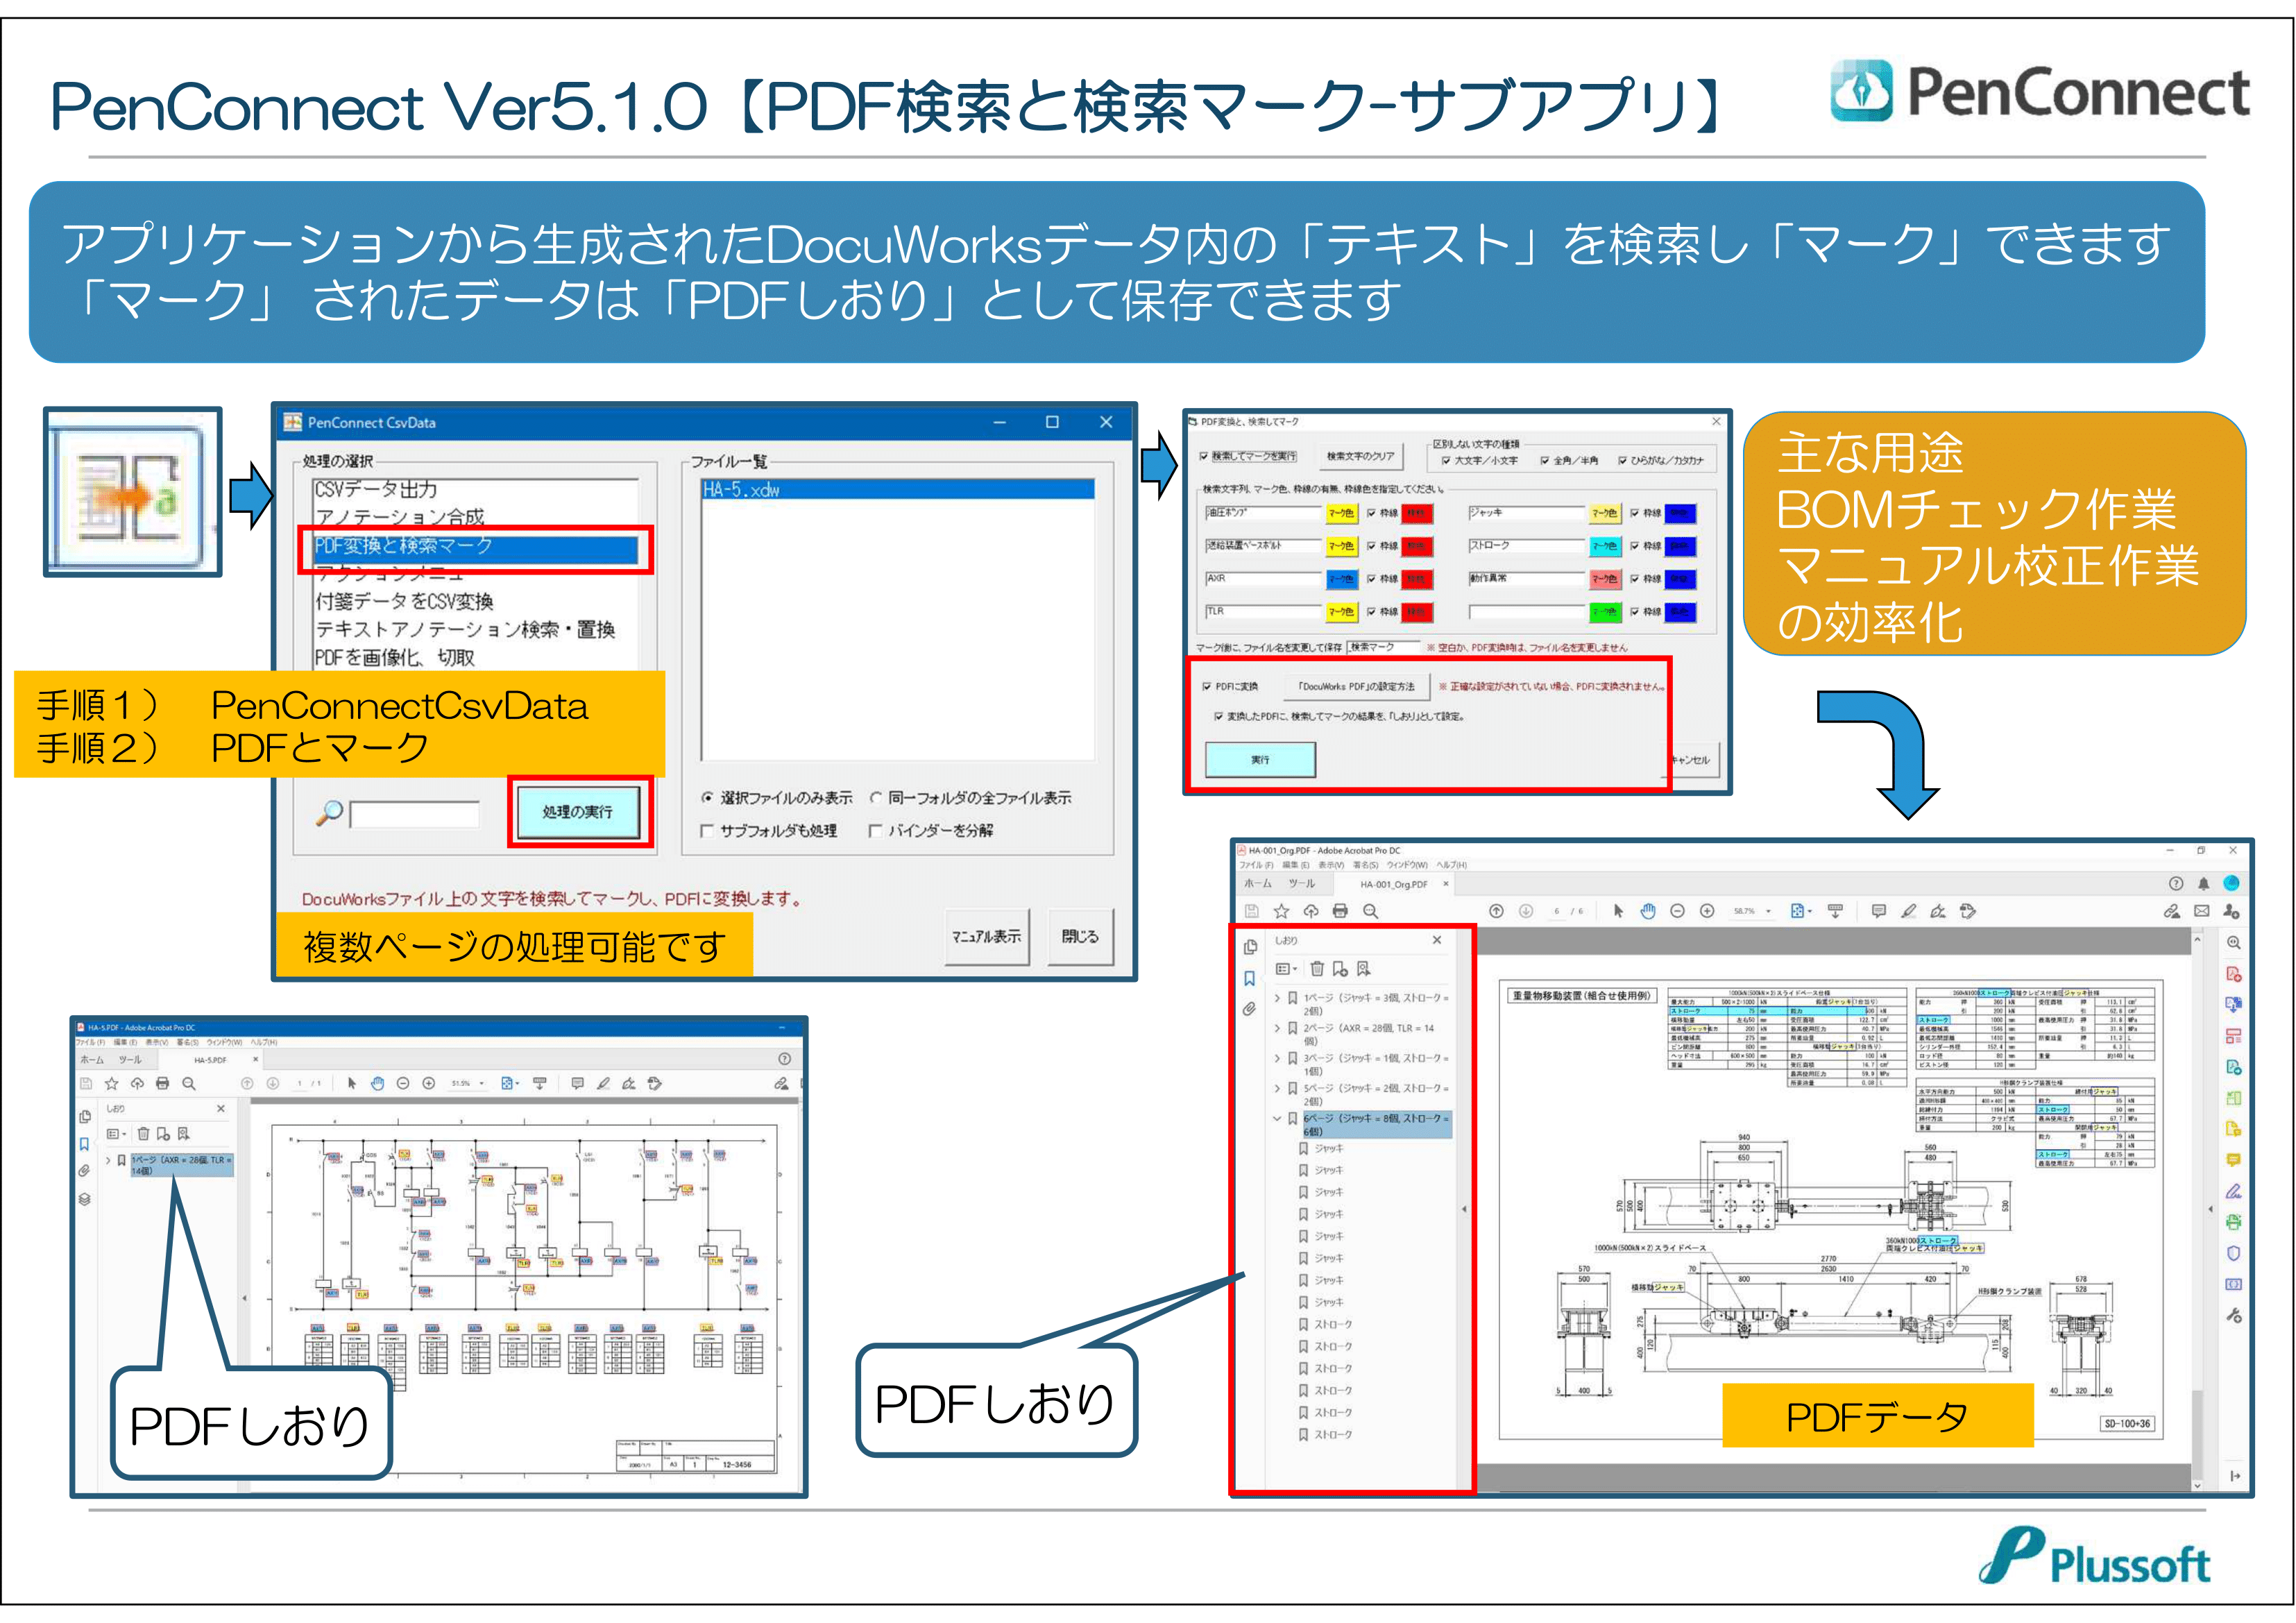Image resolution: width=2296 pixels, height=1623 pixels.
Task: Toggle 大文字／小文字 checkbox
Action: coord(1446,461)
